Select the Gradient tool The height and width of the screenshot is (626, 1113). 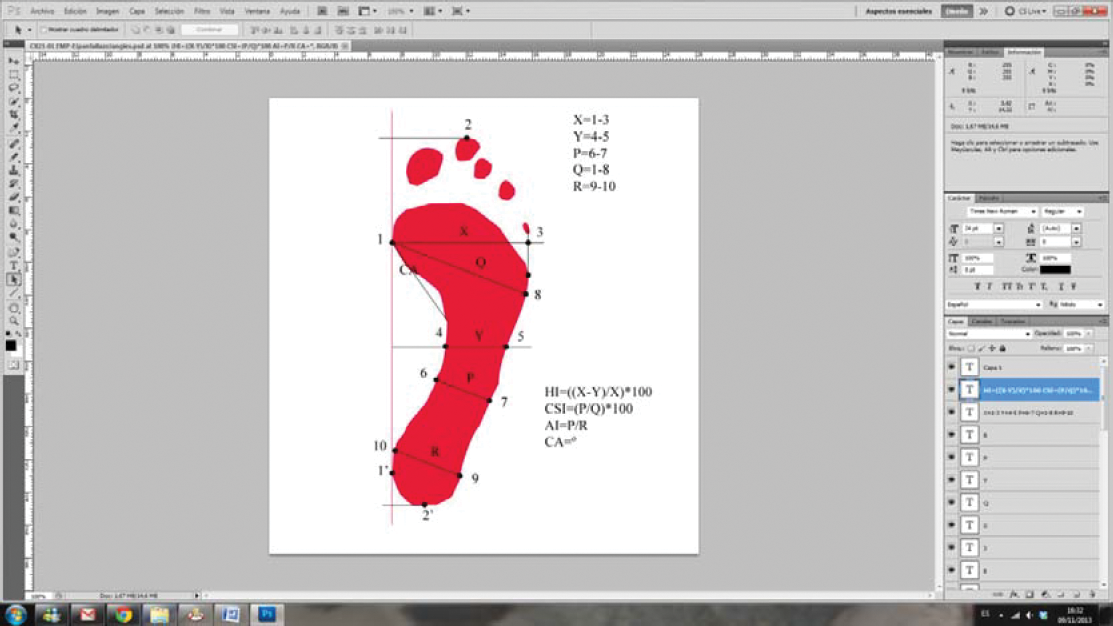tap(13, 211)
